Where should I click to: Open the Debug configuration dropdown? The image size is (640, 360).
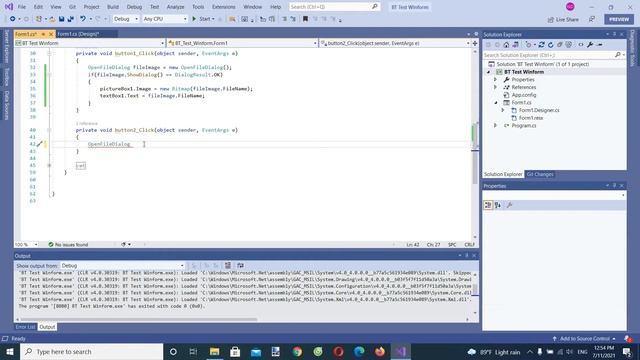tap(126, 19)
